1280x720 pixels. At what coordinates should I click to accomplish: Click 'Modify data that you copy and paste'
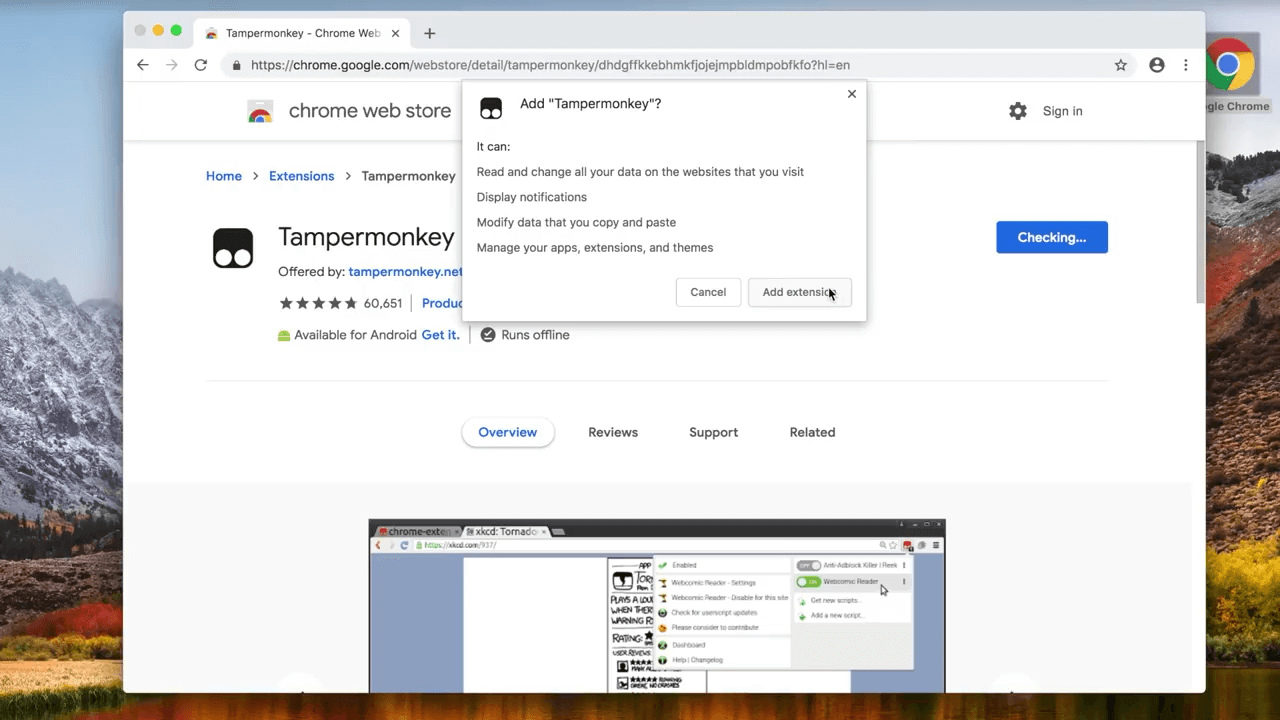point(576,222)
